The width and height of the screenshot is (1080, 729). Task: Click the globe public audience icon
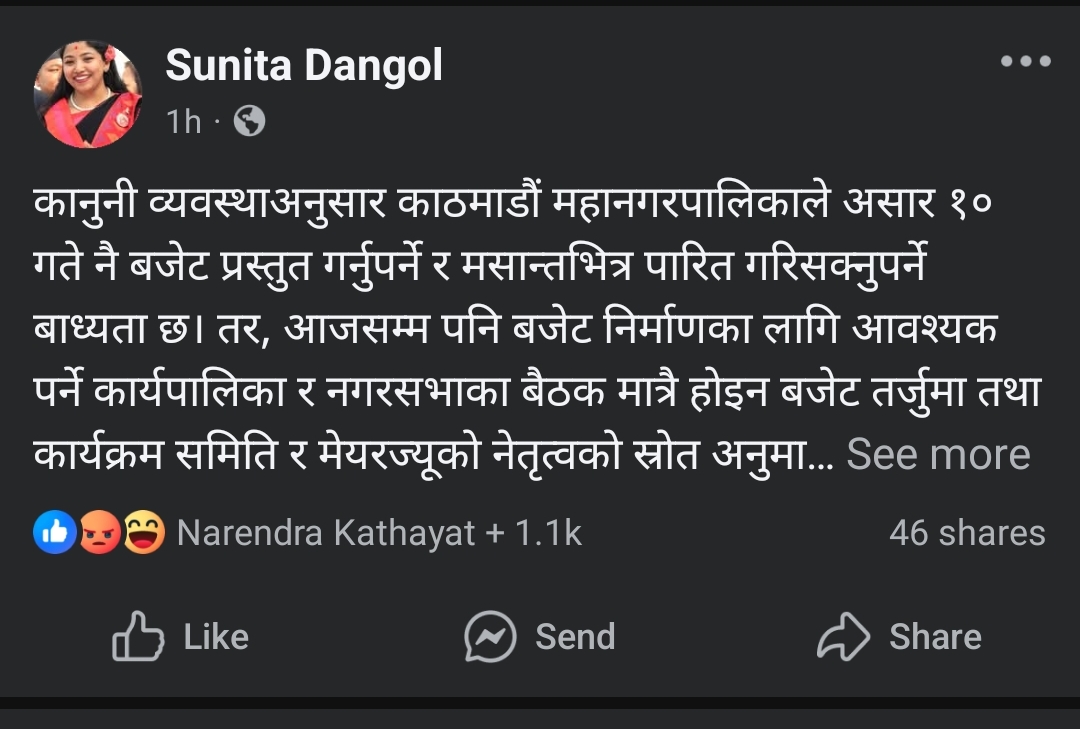tap(249, 122)
